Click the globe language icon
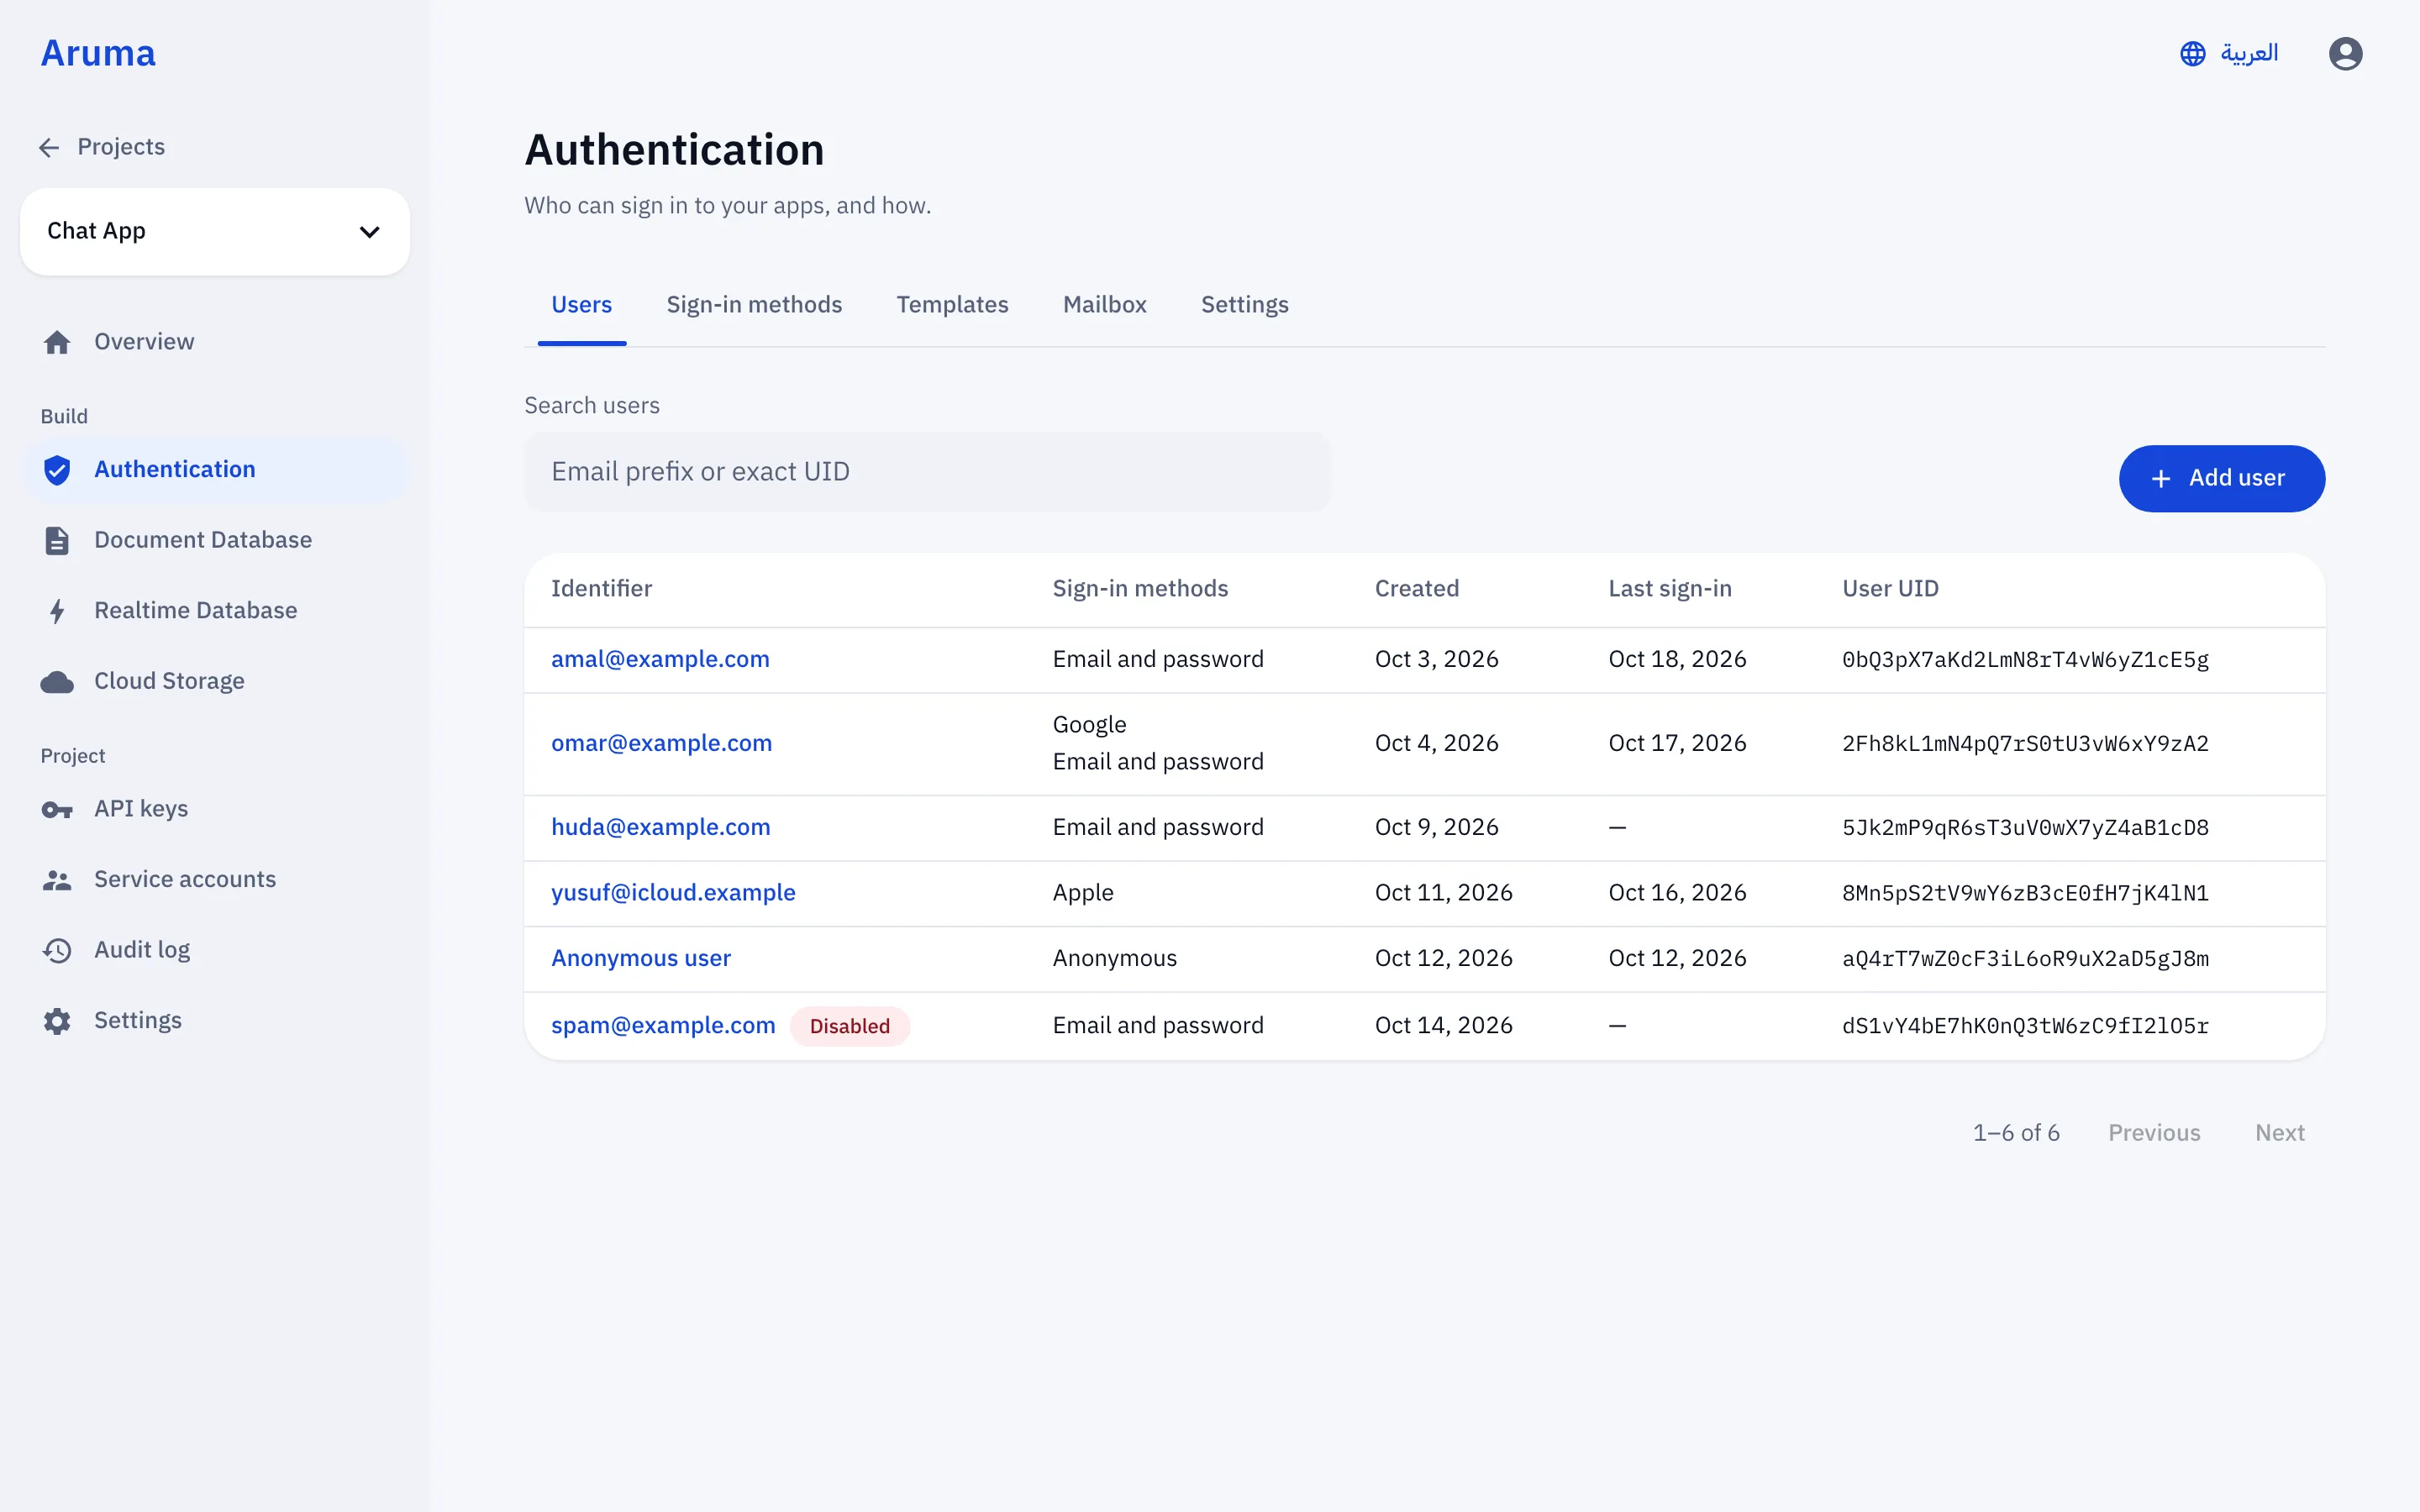Image resolution: width=2420 pixels, height=1512 pixels. pyautogui.click(x=2192, y=54)
